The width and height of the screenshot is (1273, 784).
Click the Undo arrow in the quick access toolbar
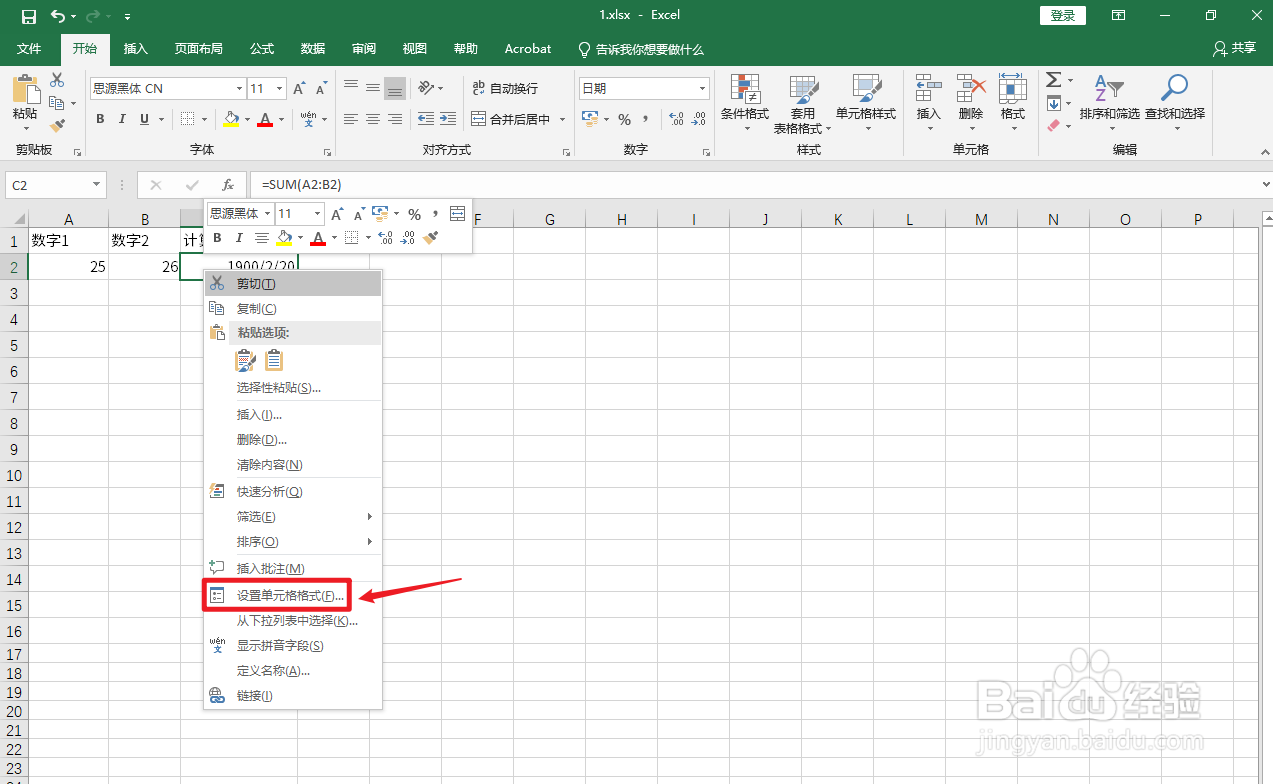pos(57,16)
